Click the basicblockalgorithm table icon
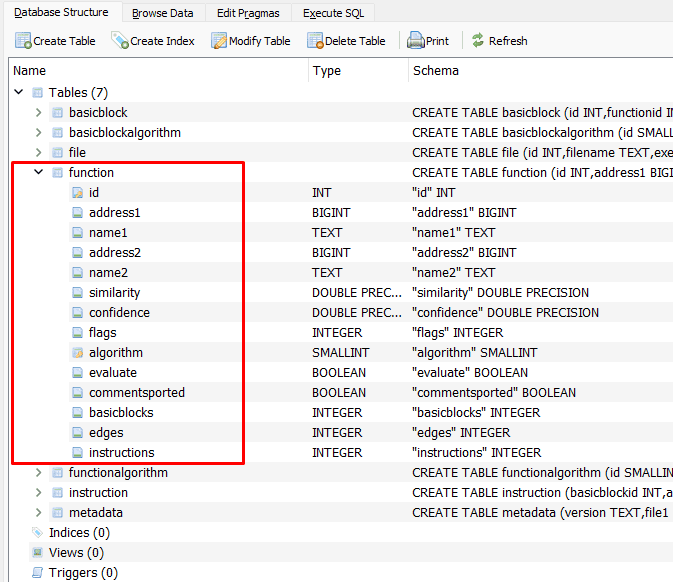Image resolution: width=673 pixels, height=582 pixels. tap(58, 133)
